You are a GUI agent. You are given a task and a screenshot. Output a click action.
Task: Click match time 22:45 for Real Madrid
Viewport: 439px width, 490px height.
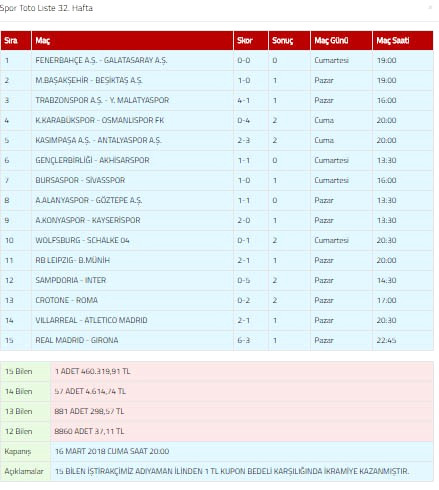[386, 340]
